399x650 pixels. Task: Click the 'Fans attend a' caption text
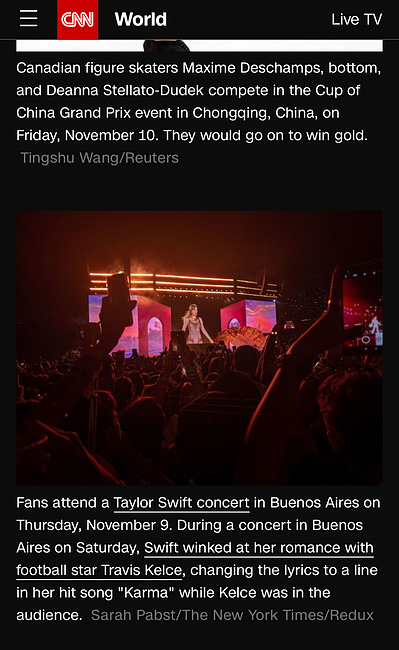[62, 503]
